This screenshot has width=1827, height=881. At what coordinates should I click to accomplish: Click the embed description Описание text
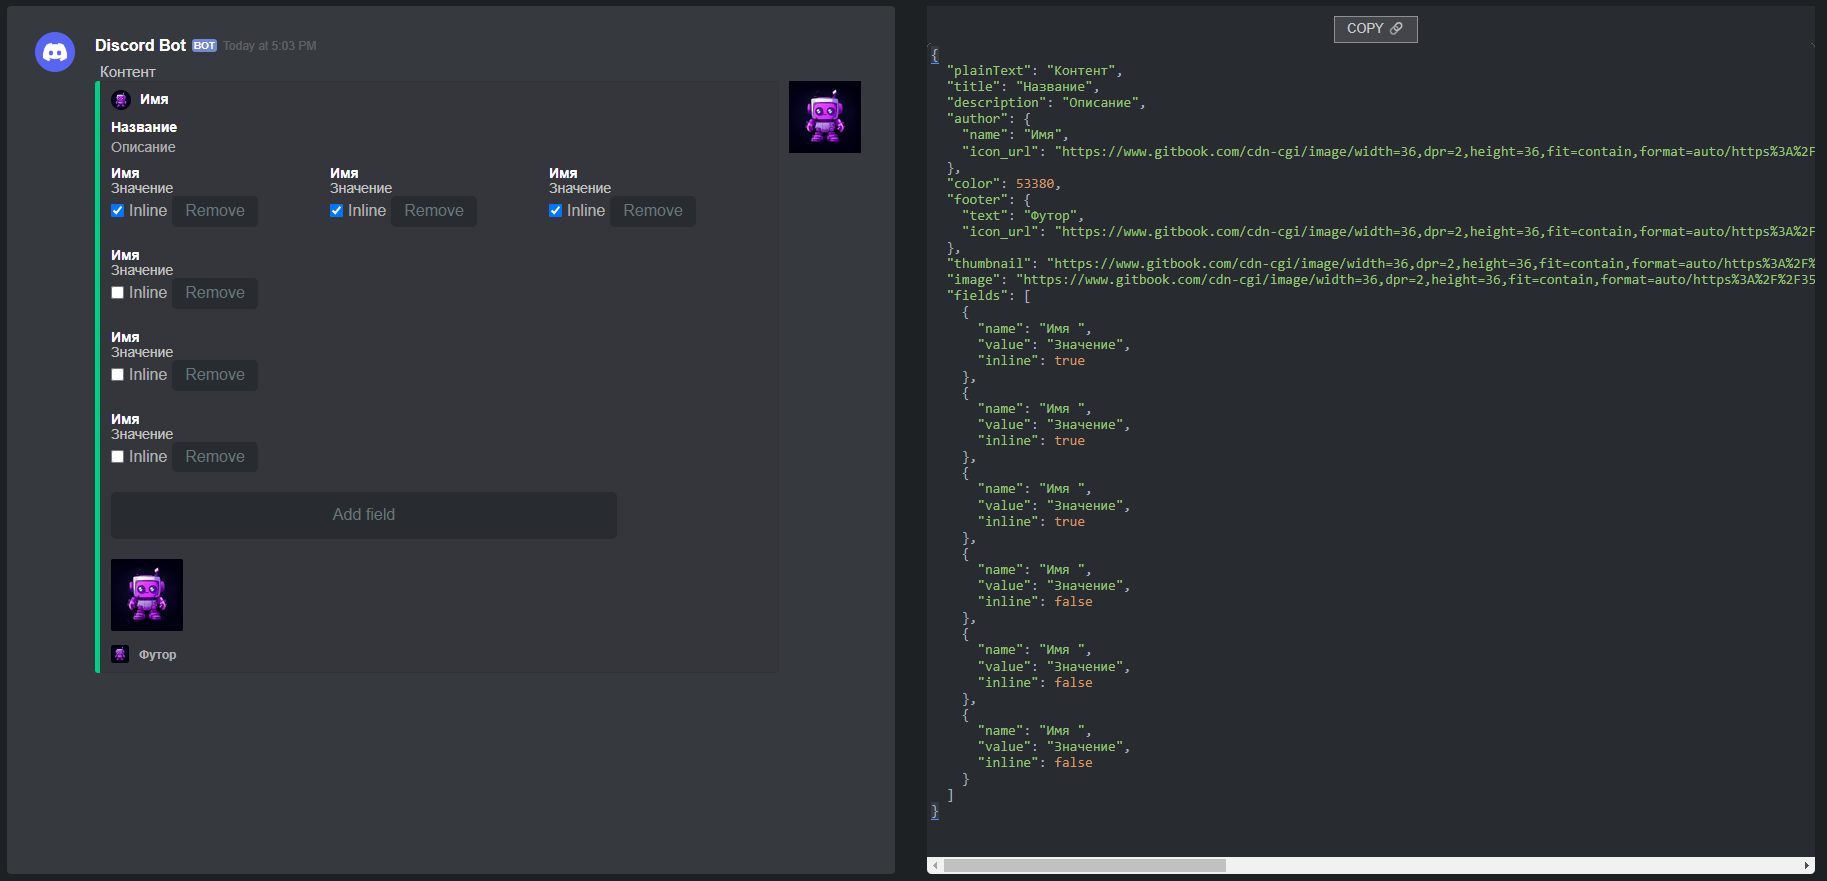tap(143, 147)
